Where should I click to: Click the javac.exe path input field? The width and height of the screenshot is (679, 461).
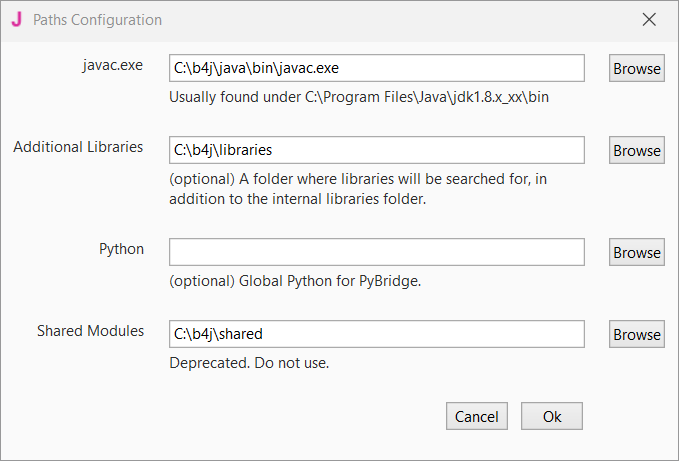(x=376, y=68)
